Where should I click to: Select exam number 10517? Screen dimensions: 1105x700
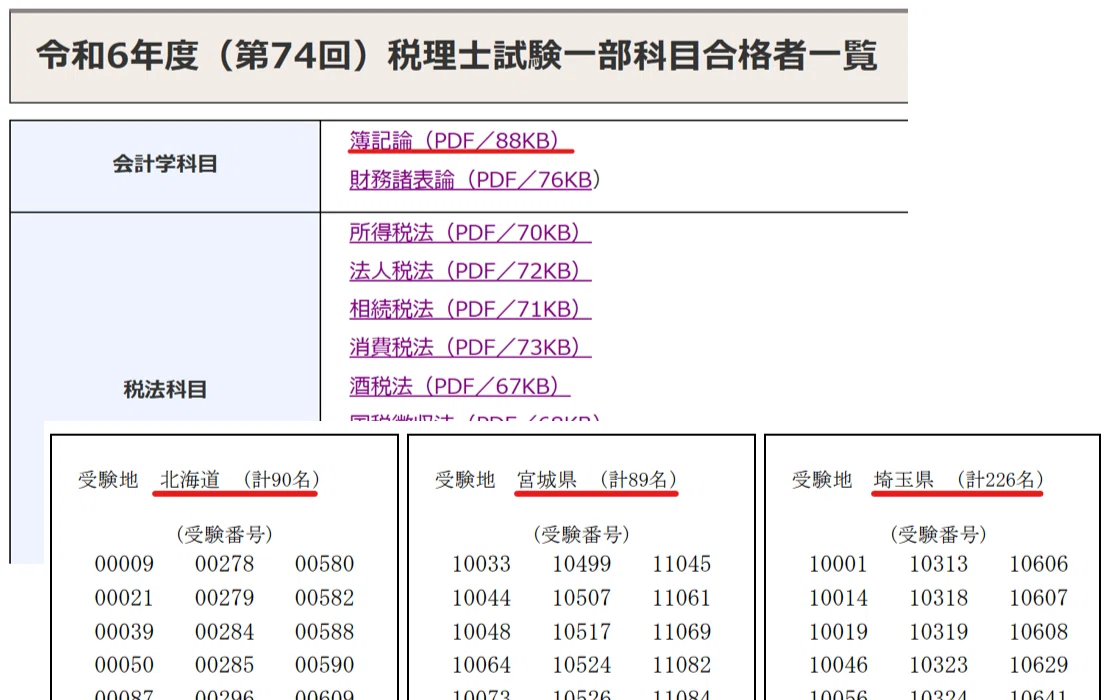coord(581,632)
